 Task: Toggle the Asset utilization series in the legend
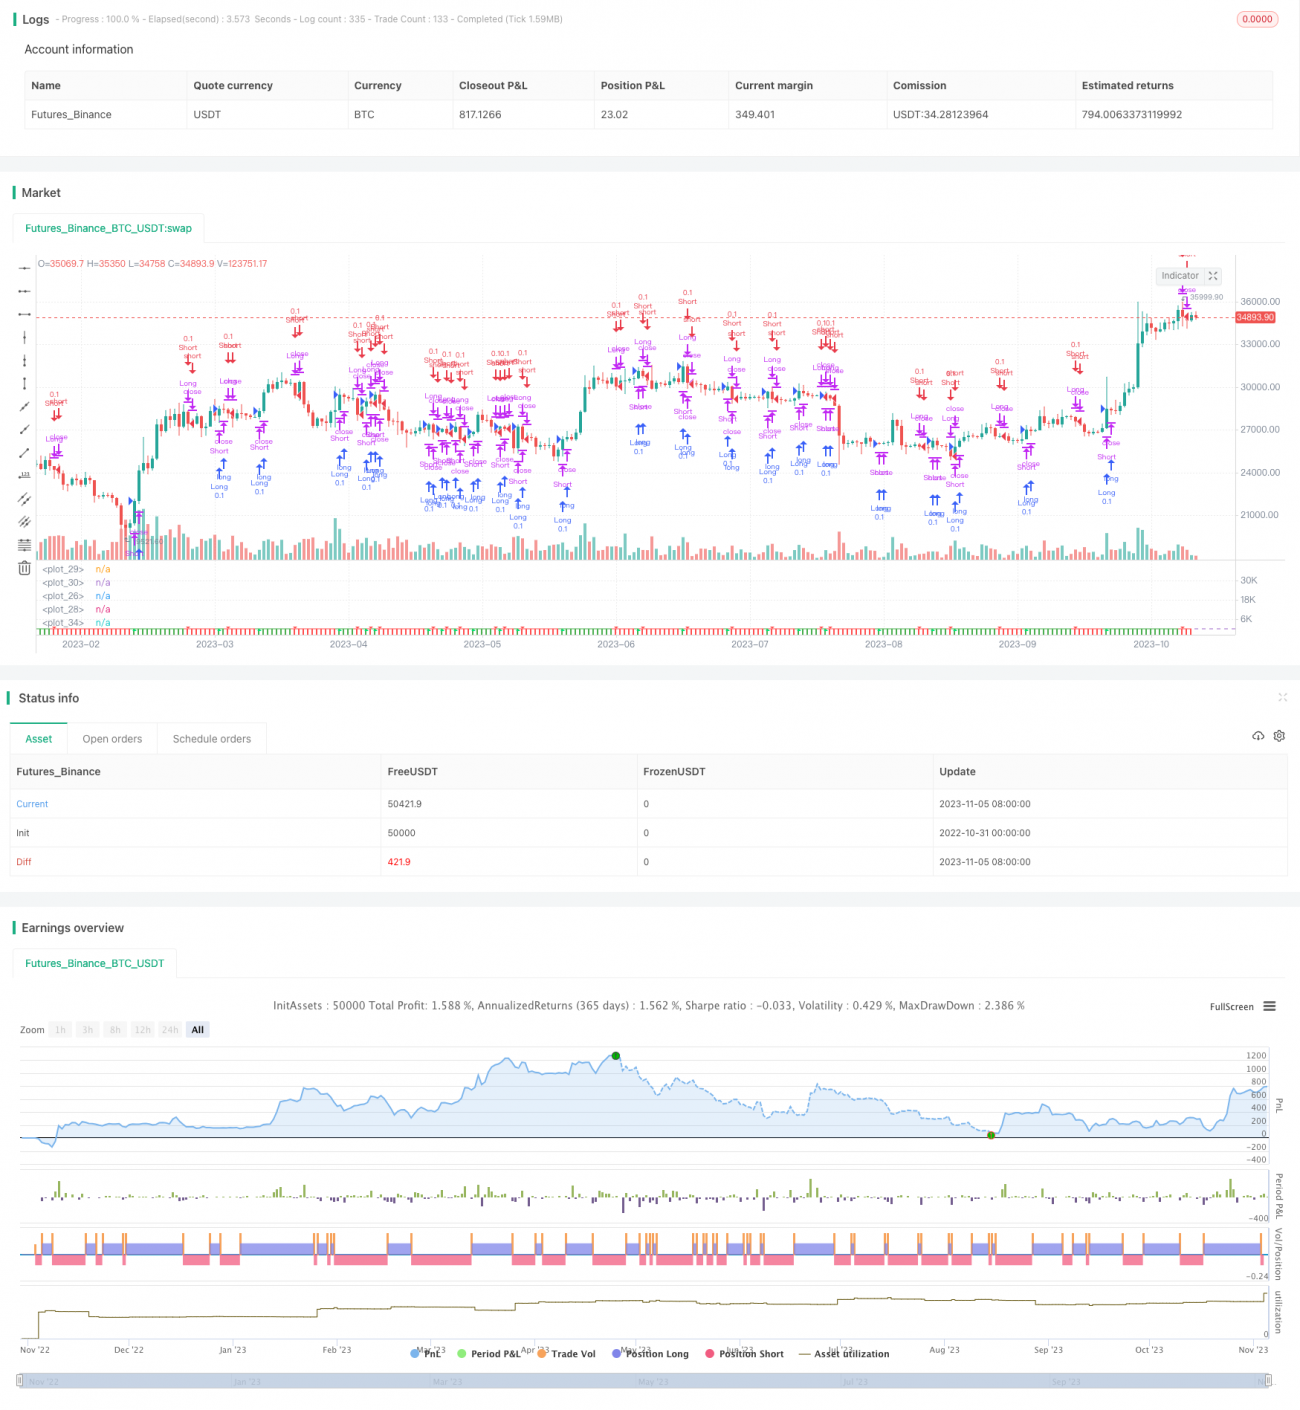coord(844,1354)
